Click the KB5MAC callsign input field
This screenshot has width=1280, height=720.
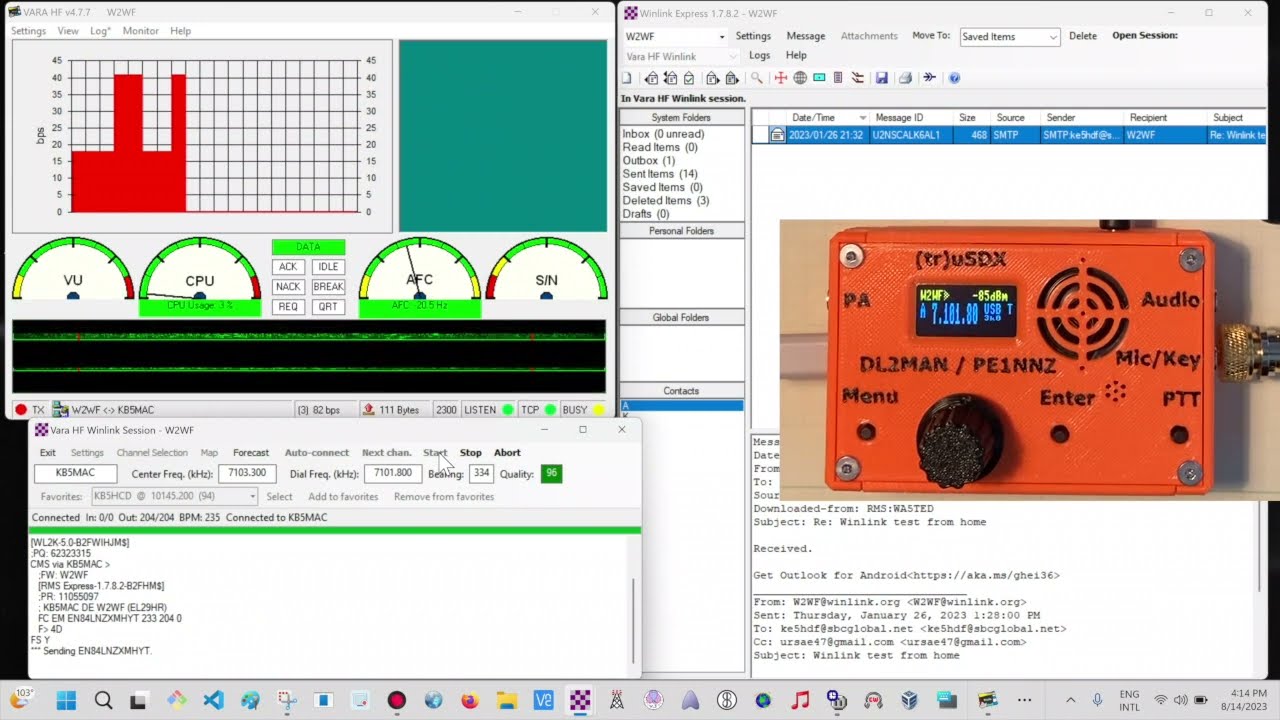pyautogui.click(x=75, y=473)
